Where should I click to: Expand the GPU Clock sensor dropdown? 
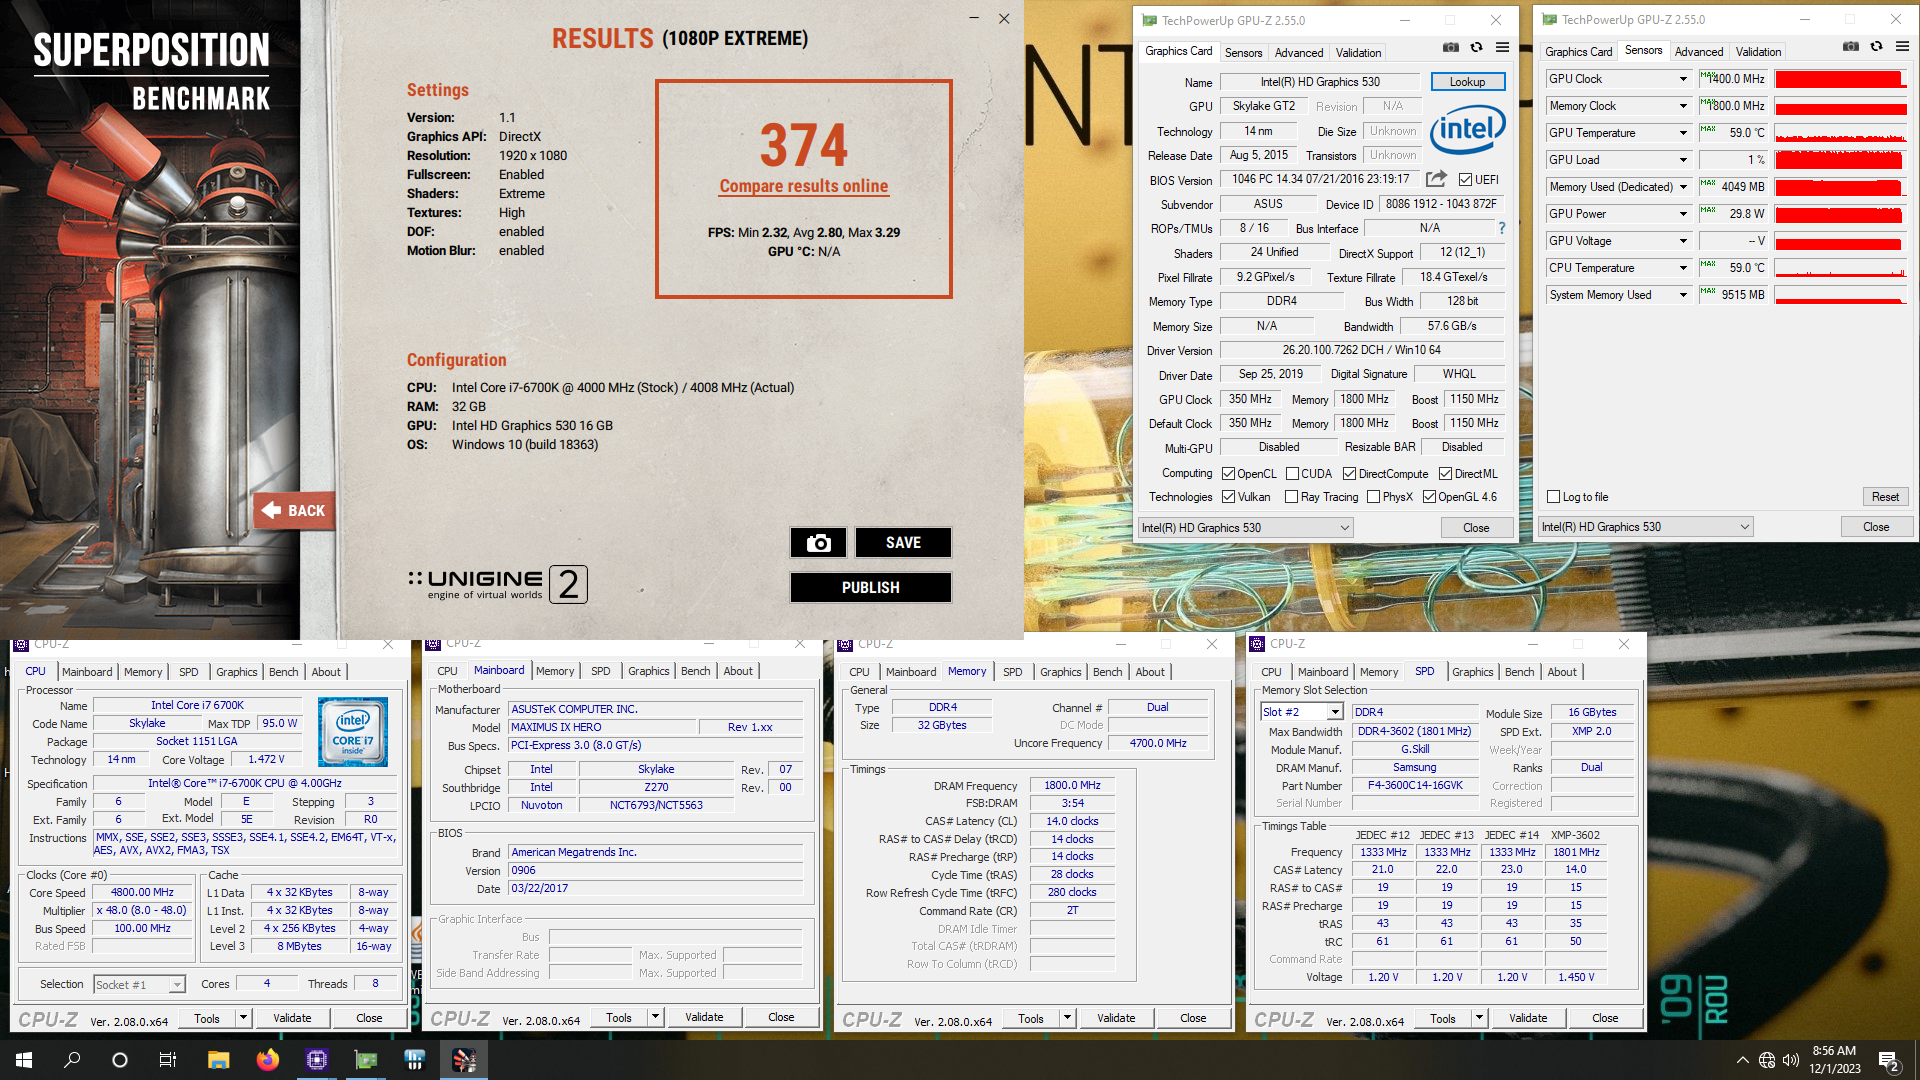point(1683,79)
